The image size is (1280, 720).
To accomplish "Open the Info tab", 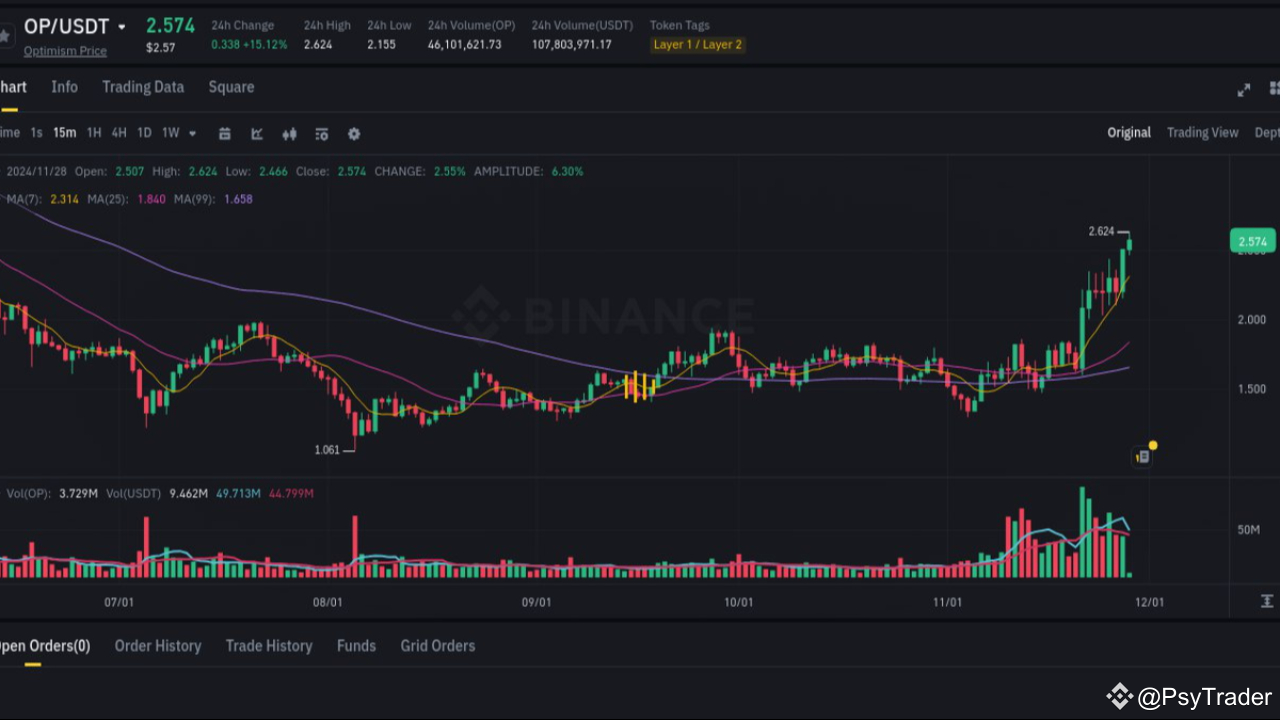I will [x=64, y=87].
